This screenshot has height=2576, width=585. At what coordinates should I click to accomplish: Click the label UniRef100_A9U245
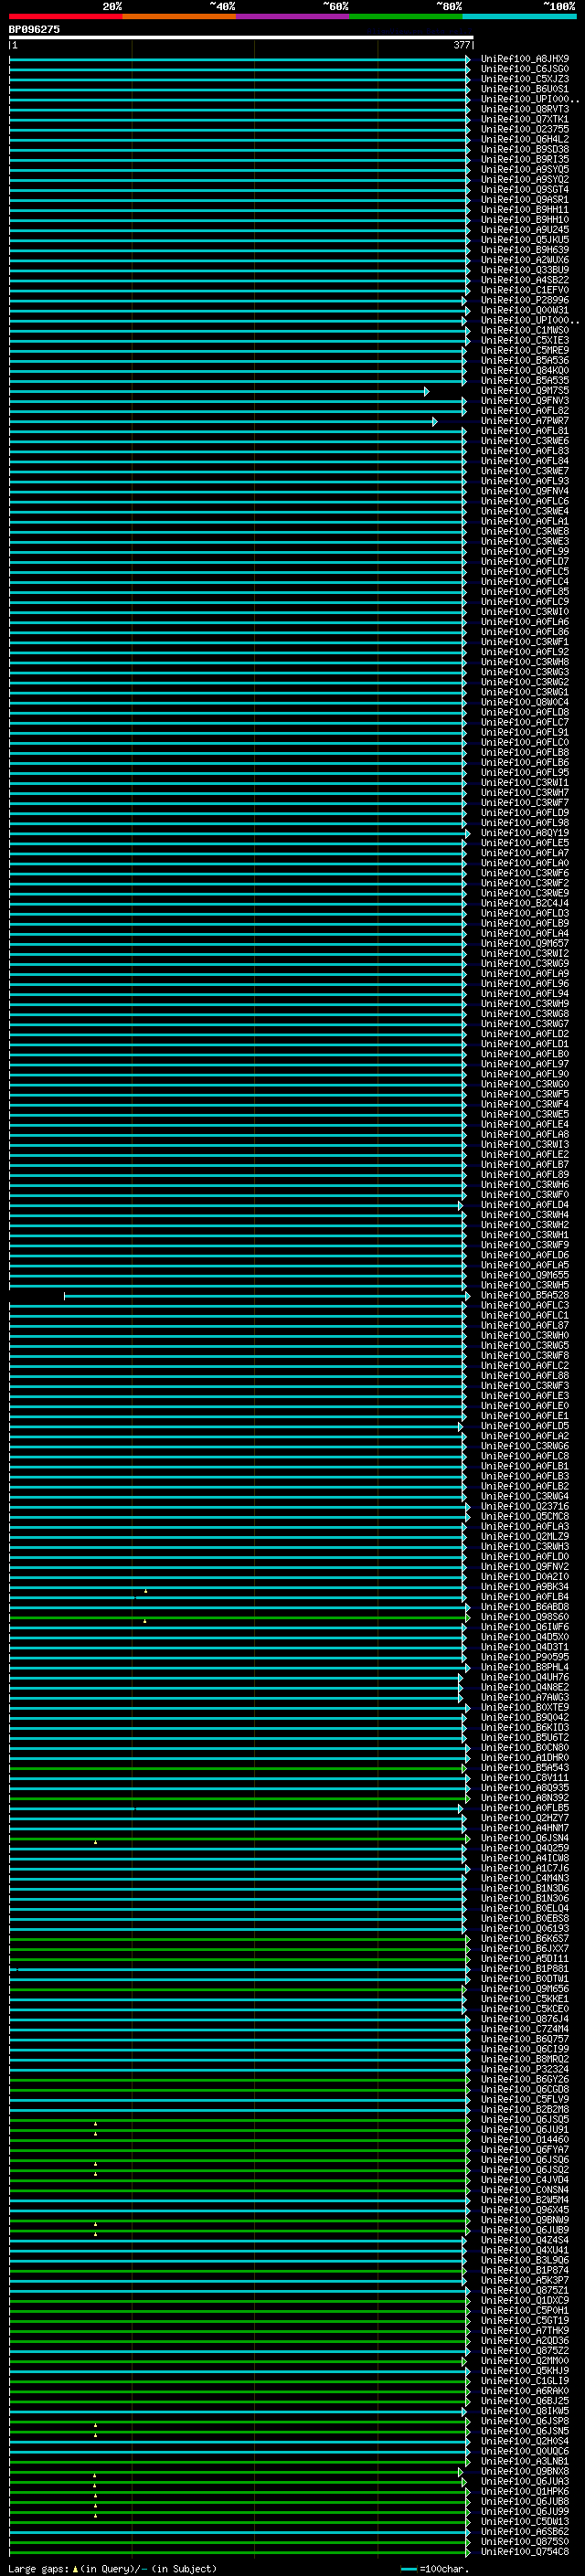[x=525, y=230]
